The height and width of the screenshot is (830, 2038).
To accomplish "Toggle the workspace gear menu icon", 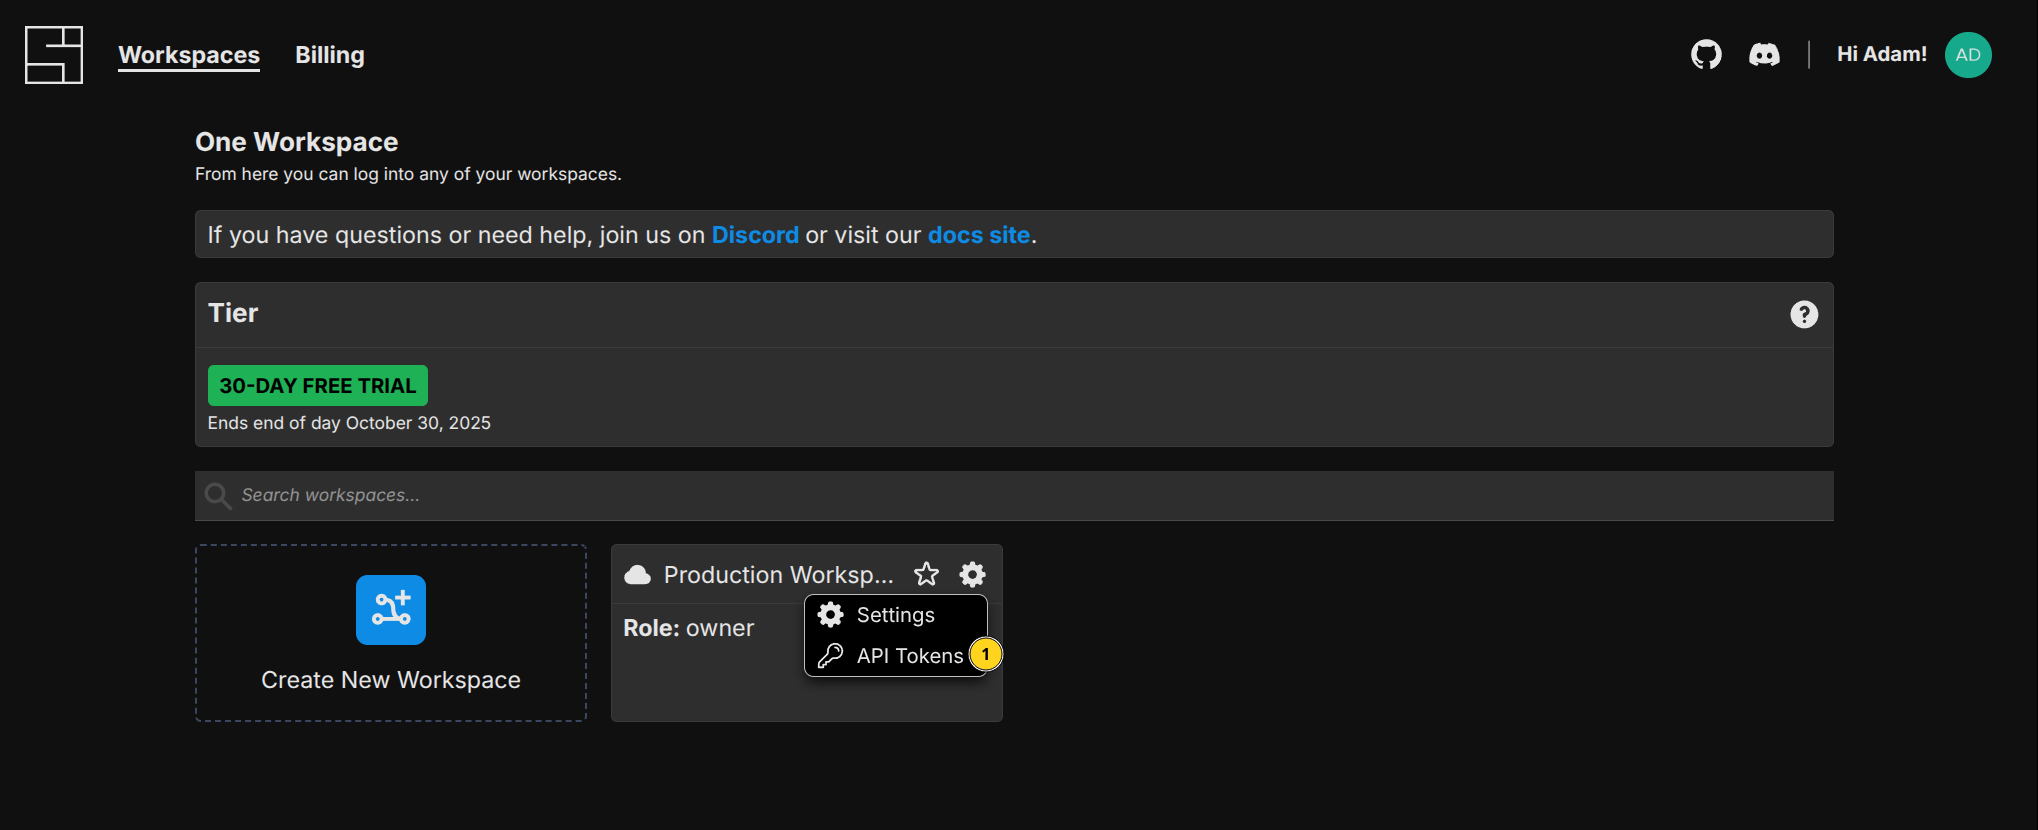I will (x=972, y=574).
